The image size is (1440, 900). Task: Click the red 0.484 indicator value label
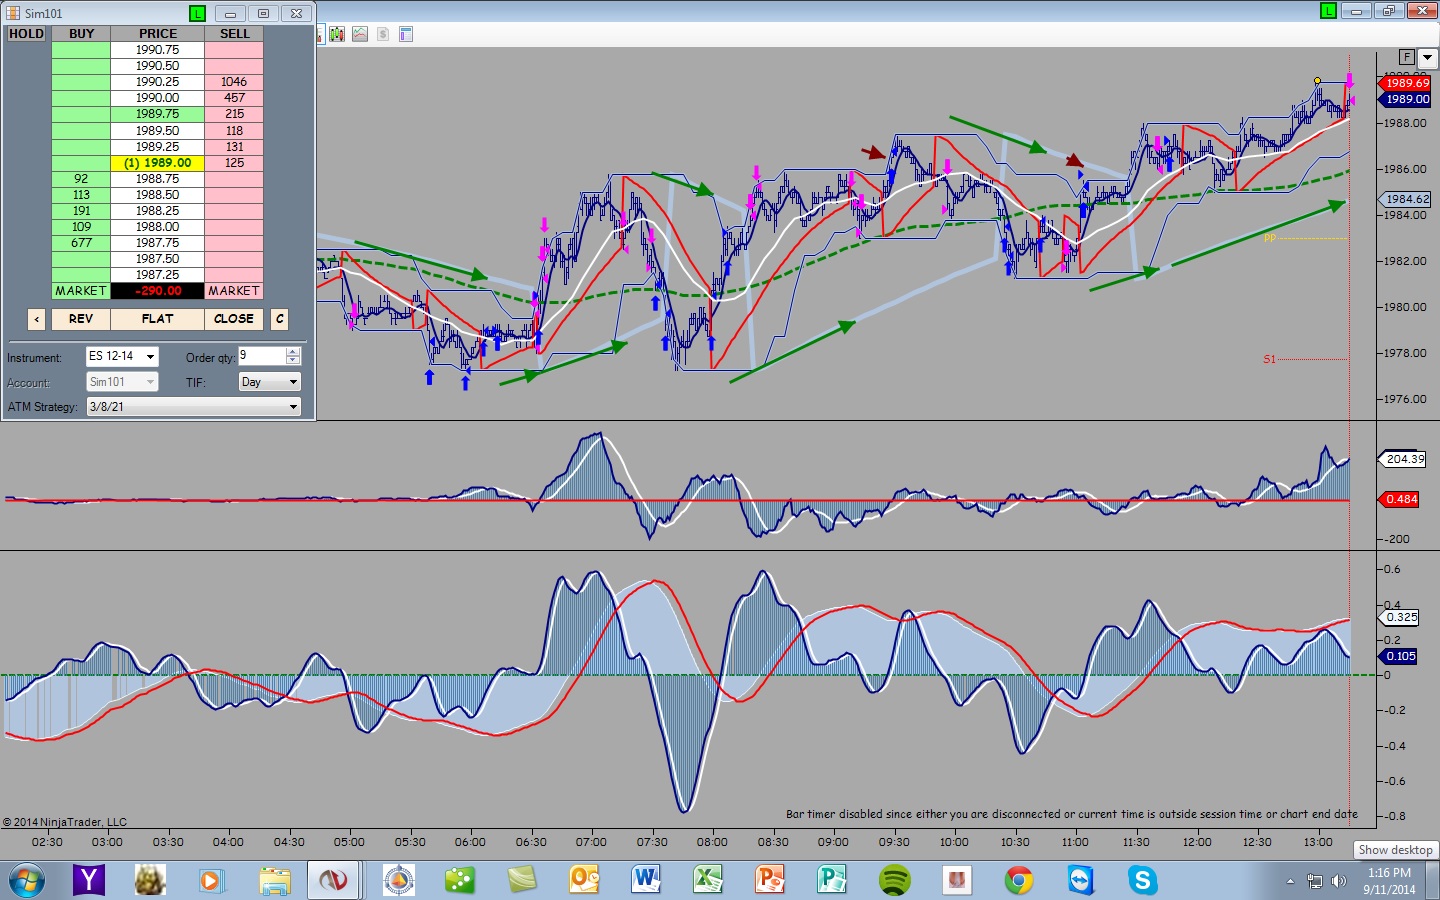[1400, 499]
